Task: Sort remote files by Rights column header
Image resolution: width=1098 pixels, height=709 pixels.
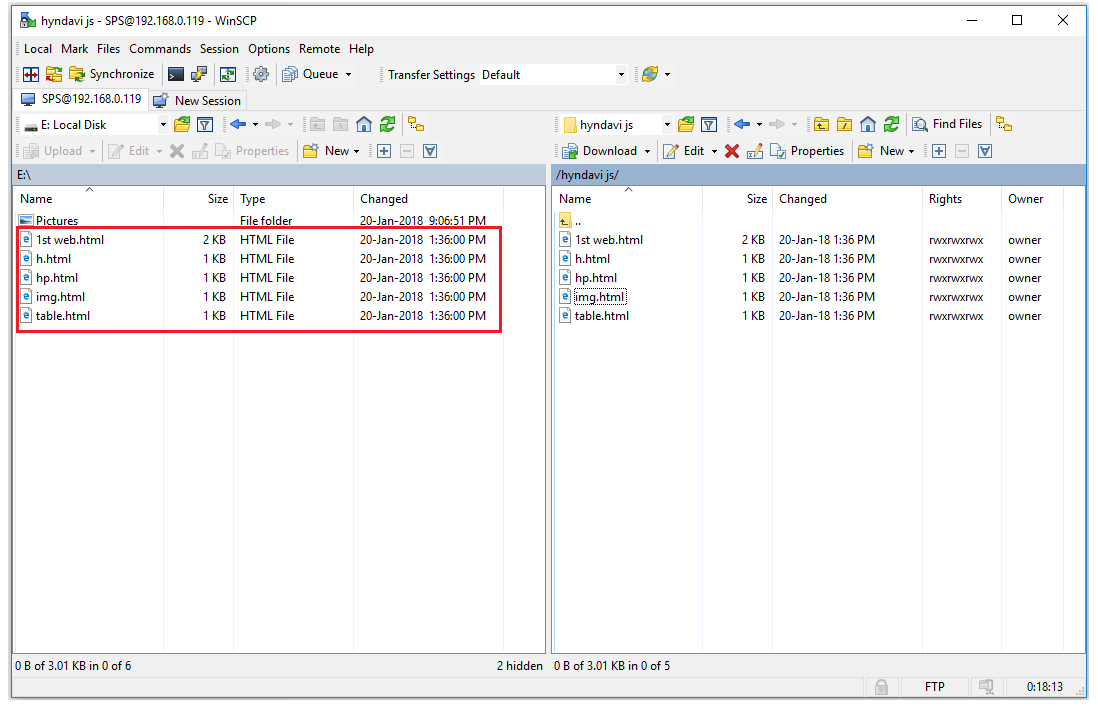Action: coord(962,199)
